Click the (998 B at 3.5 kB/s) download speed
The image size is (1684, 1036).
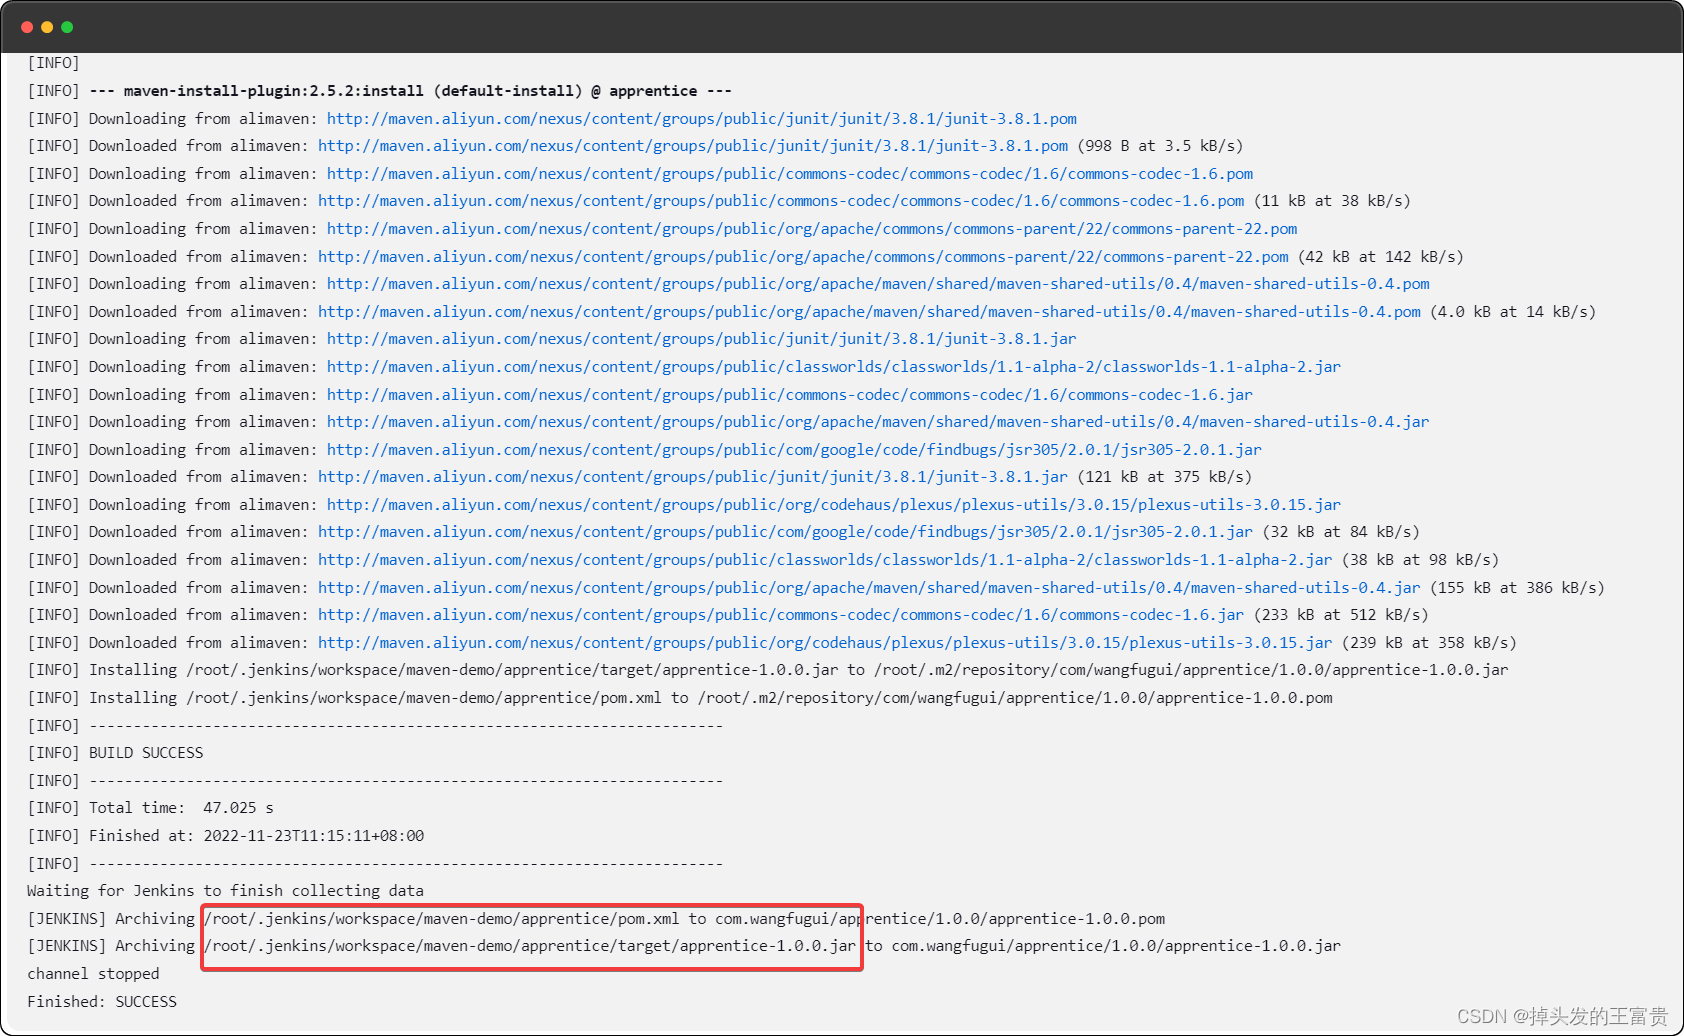tap(1160, 146)
